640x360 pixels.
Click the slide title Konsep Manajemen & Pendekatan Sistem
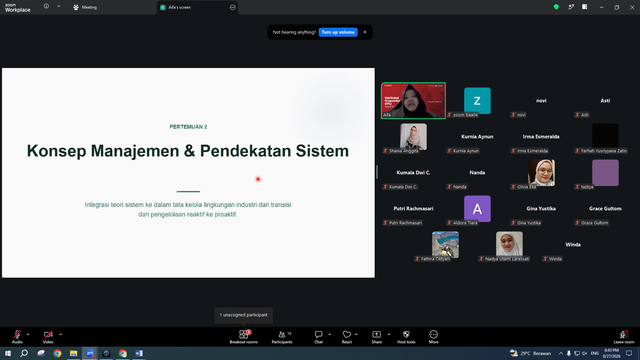click(x=188, y=151)
